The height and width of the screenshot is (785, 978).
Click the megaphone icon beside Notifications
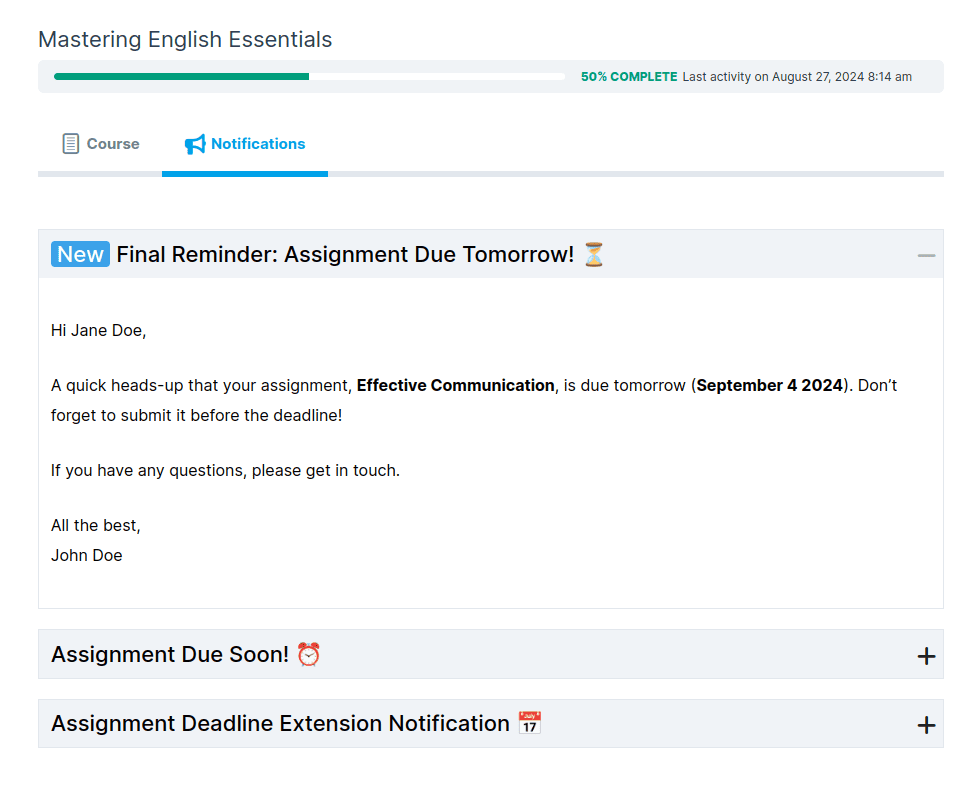195,144
